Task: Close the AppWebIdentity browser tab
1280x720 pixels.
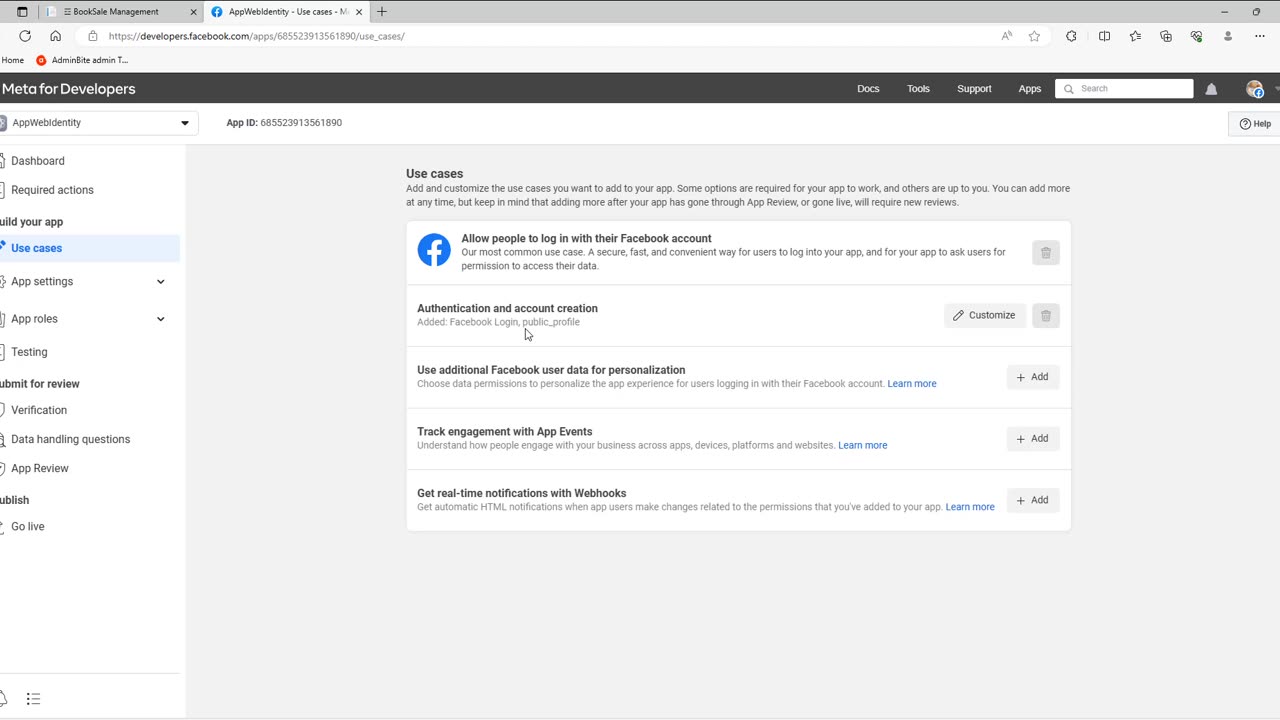Action: (x=359, y=12)
